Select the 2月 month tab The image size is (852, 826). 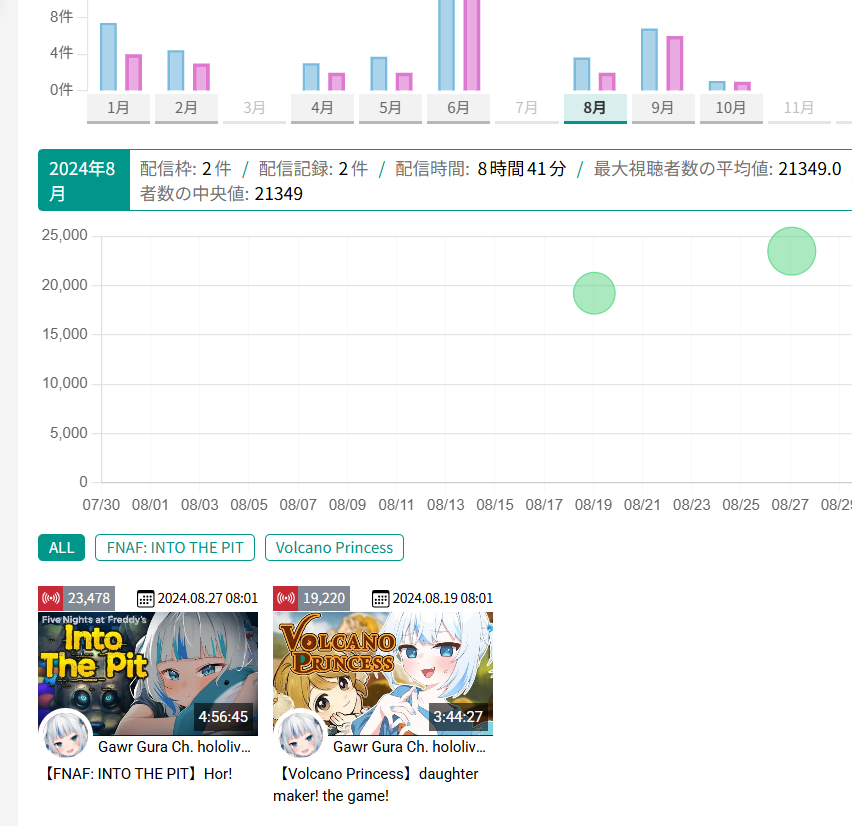coord(186,108)
